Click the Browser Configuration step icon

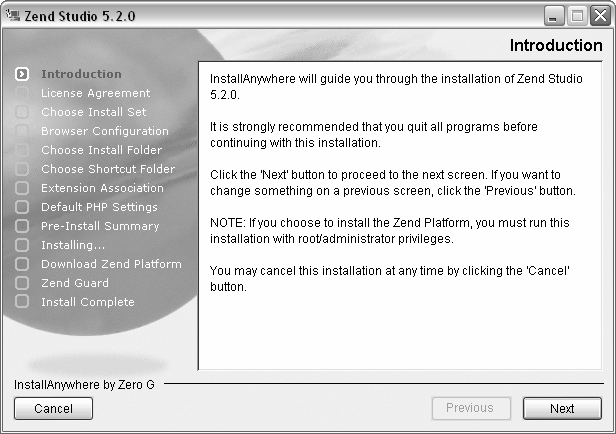(x=22, y=131)
